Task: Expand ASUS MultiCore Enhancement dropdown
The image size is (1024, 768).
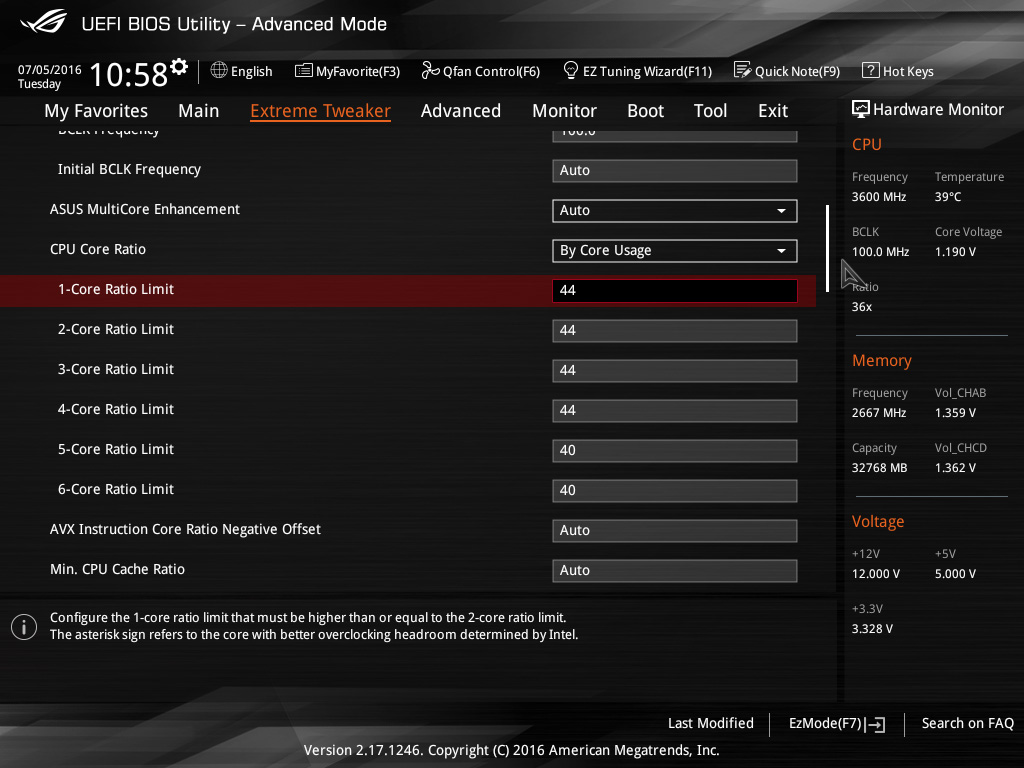Action: point(675,210)
